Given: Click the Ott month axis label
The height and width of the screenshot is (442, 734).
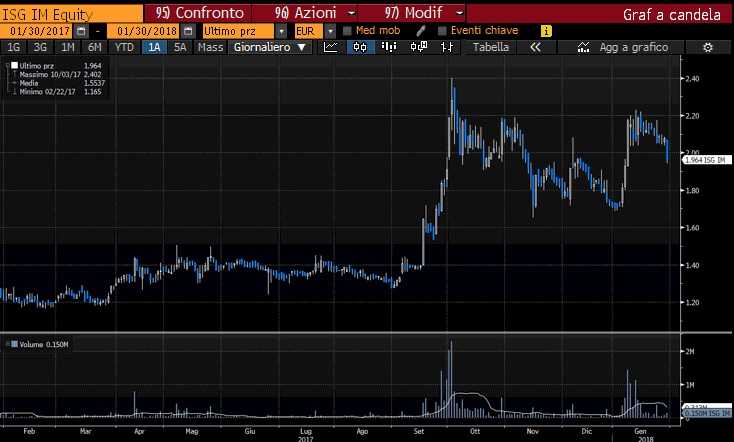Looking at the screenshot, I should [475, 431].
